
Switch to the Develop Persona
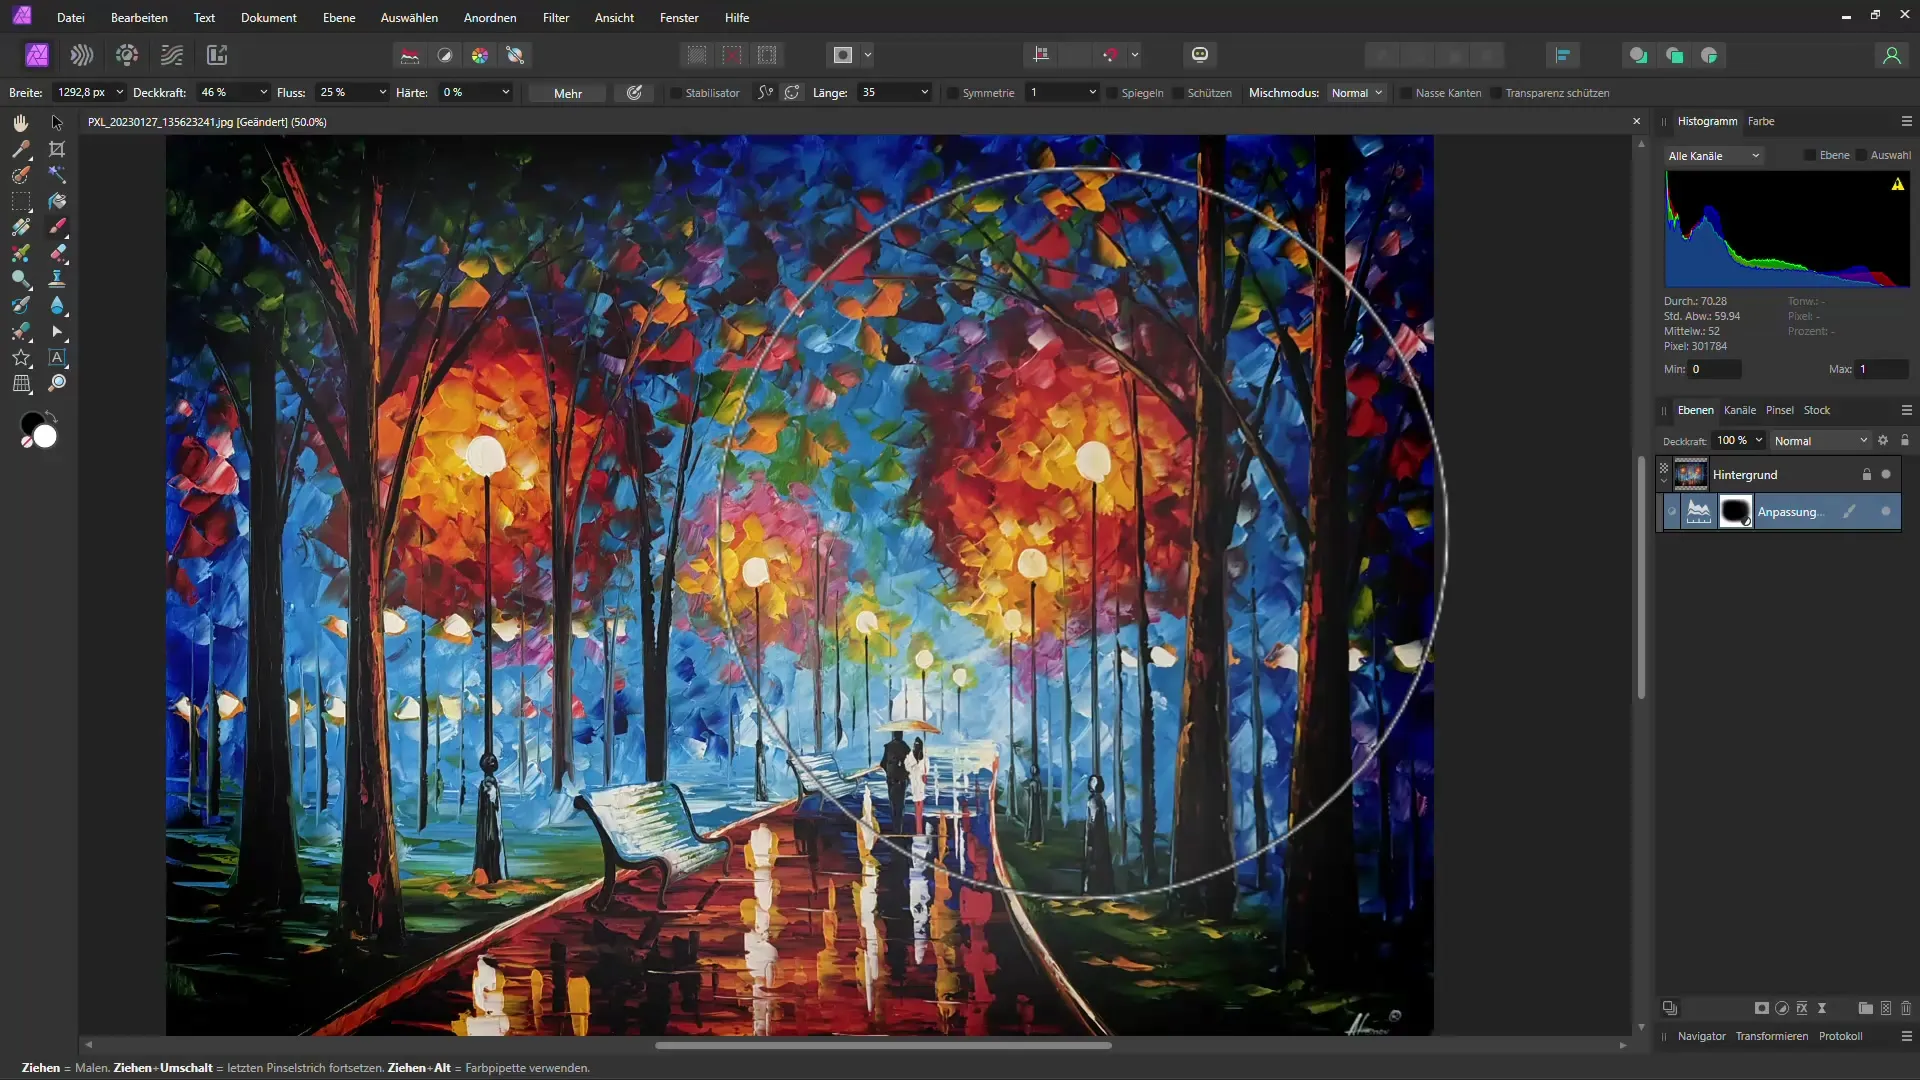[x=127, y=55]
